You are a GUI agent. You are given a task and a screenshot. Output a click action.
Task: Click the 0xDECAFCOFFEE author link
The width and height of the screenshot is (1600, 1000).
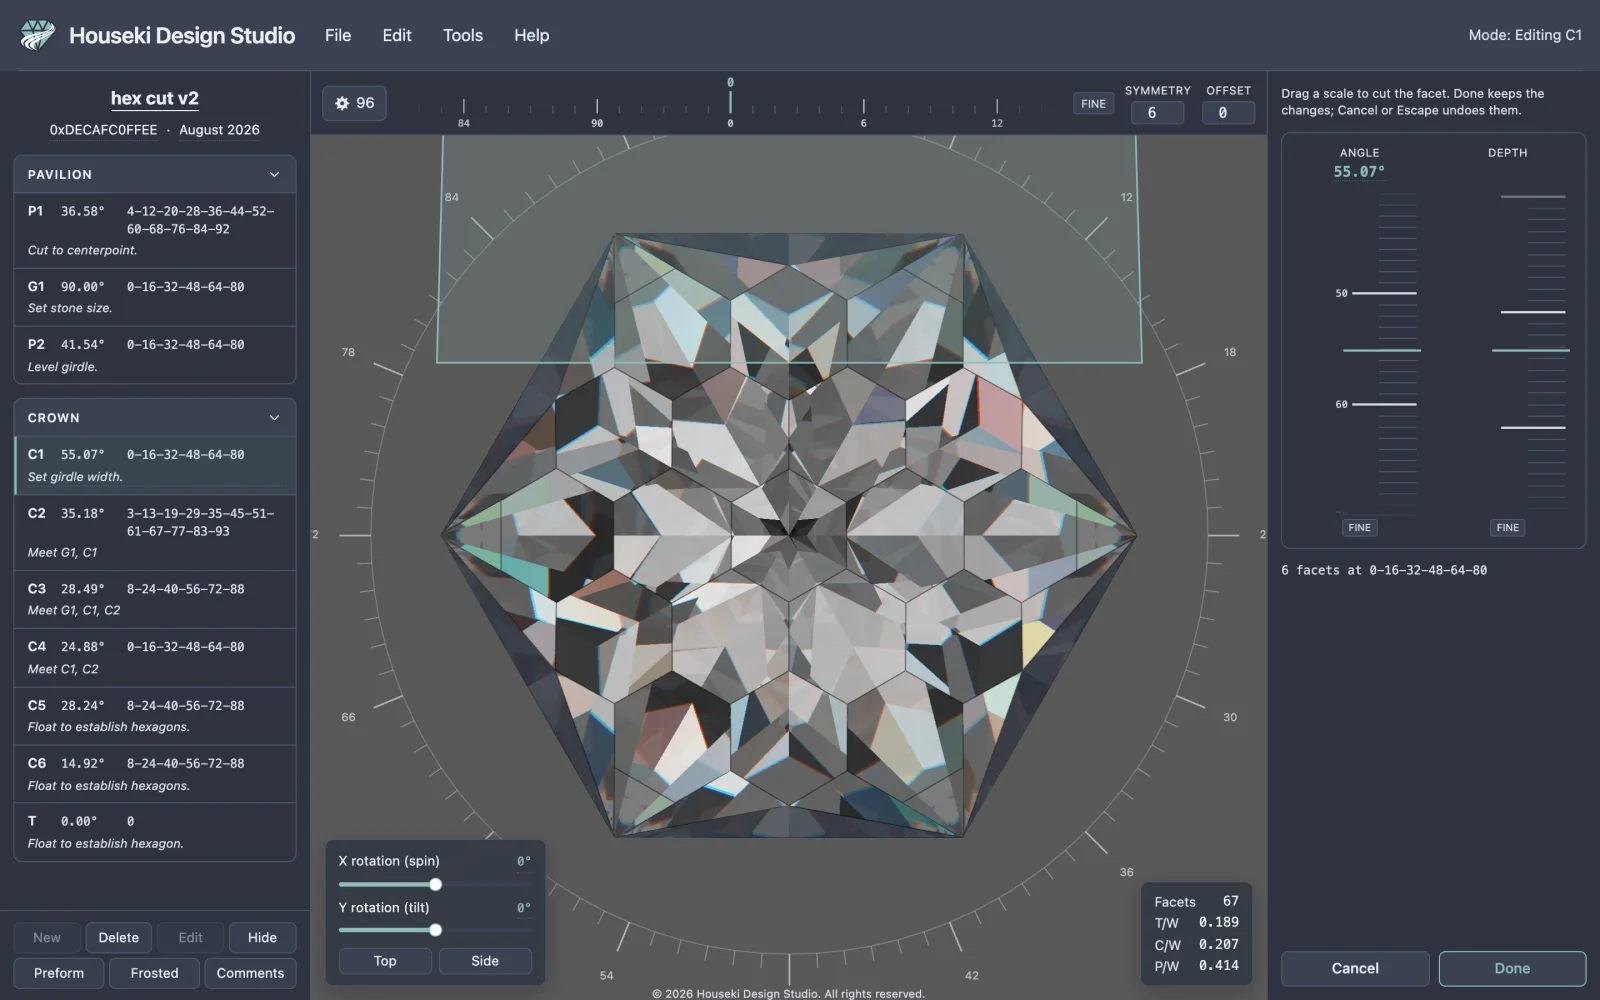[103, 130]
